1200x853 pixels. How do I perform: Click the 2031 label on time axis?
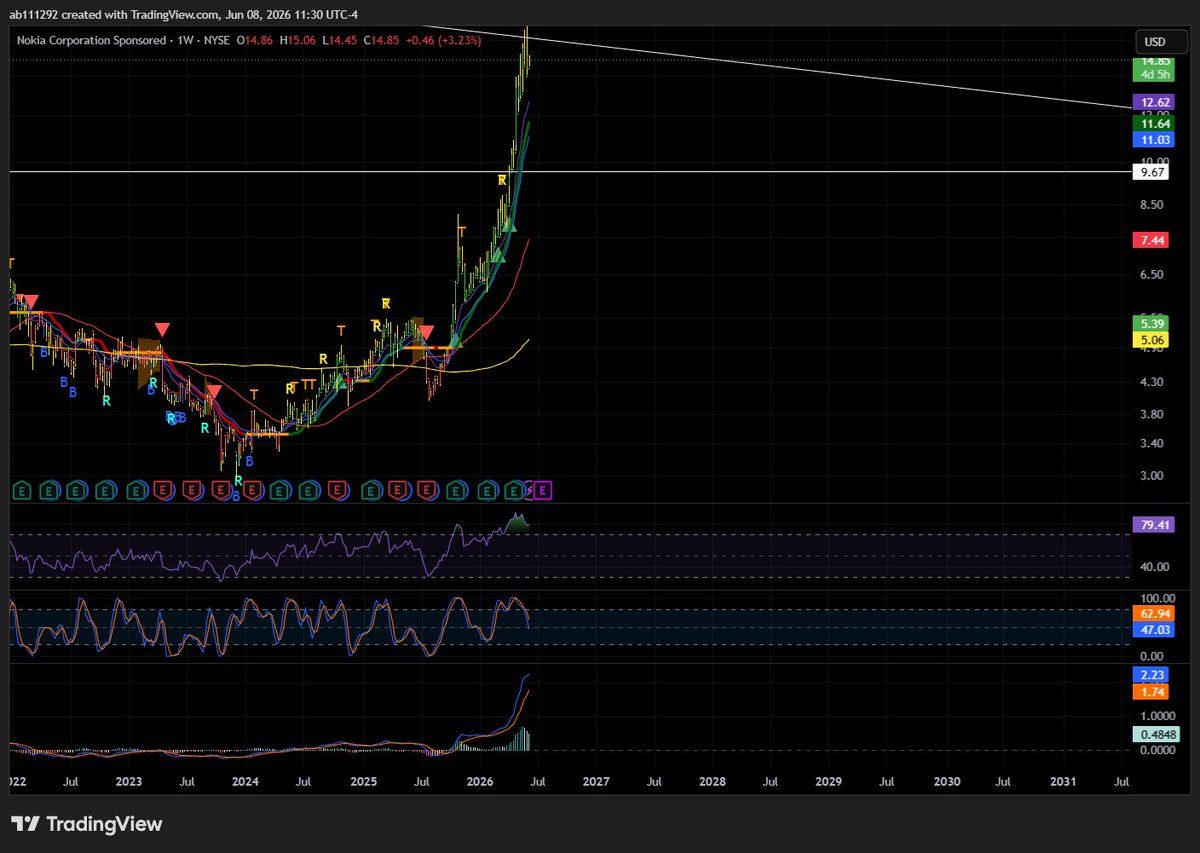click(x=1063, y=781)
